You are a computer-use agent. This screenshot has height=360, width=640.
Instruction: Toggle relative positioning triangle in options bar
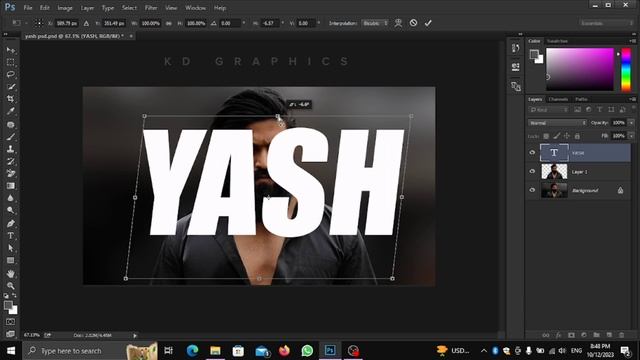86,23
